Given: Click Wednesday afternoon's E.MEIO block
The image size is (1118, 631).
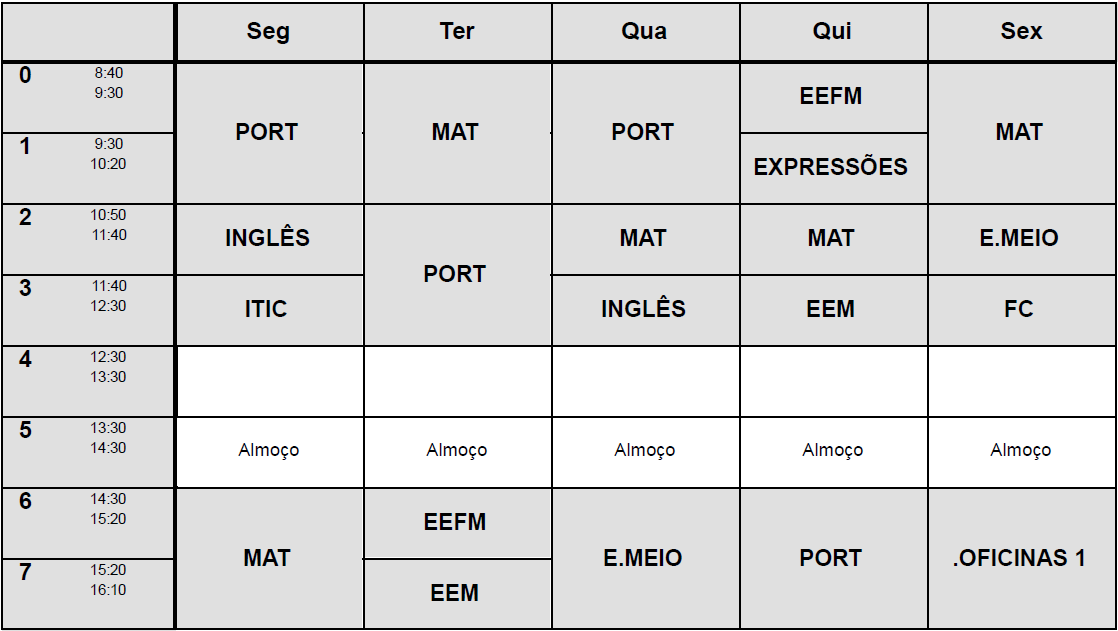Looking at the screenshot, I should (x=643, y=558).
